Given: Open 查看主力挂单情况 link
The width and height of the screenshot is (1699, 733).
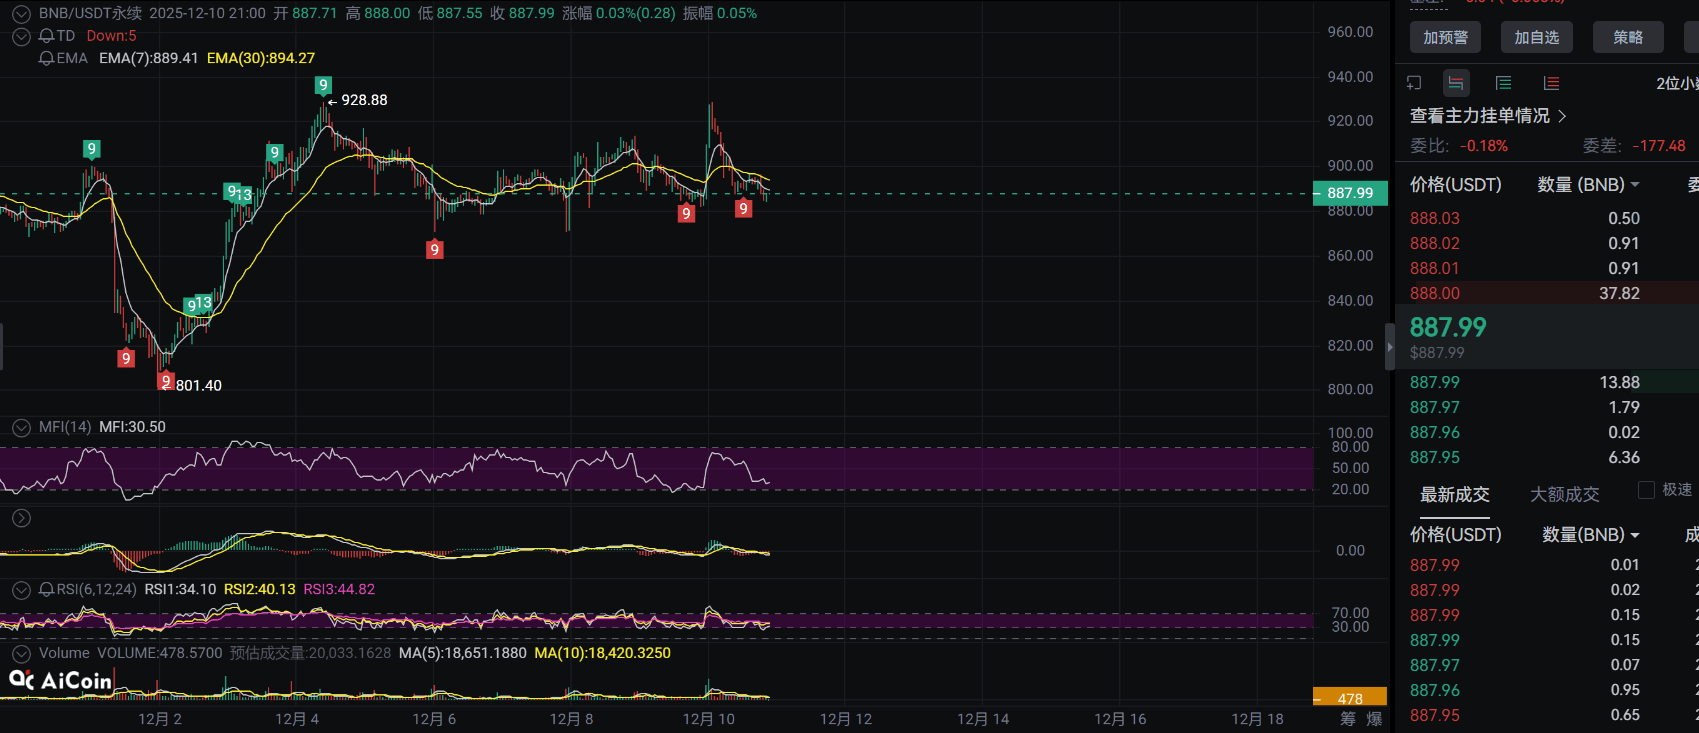Looking at the screenshot, I should click(1488, 116).
